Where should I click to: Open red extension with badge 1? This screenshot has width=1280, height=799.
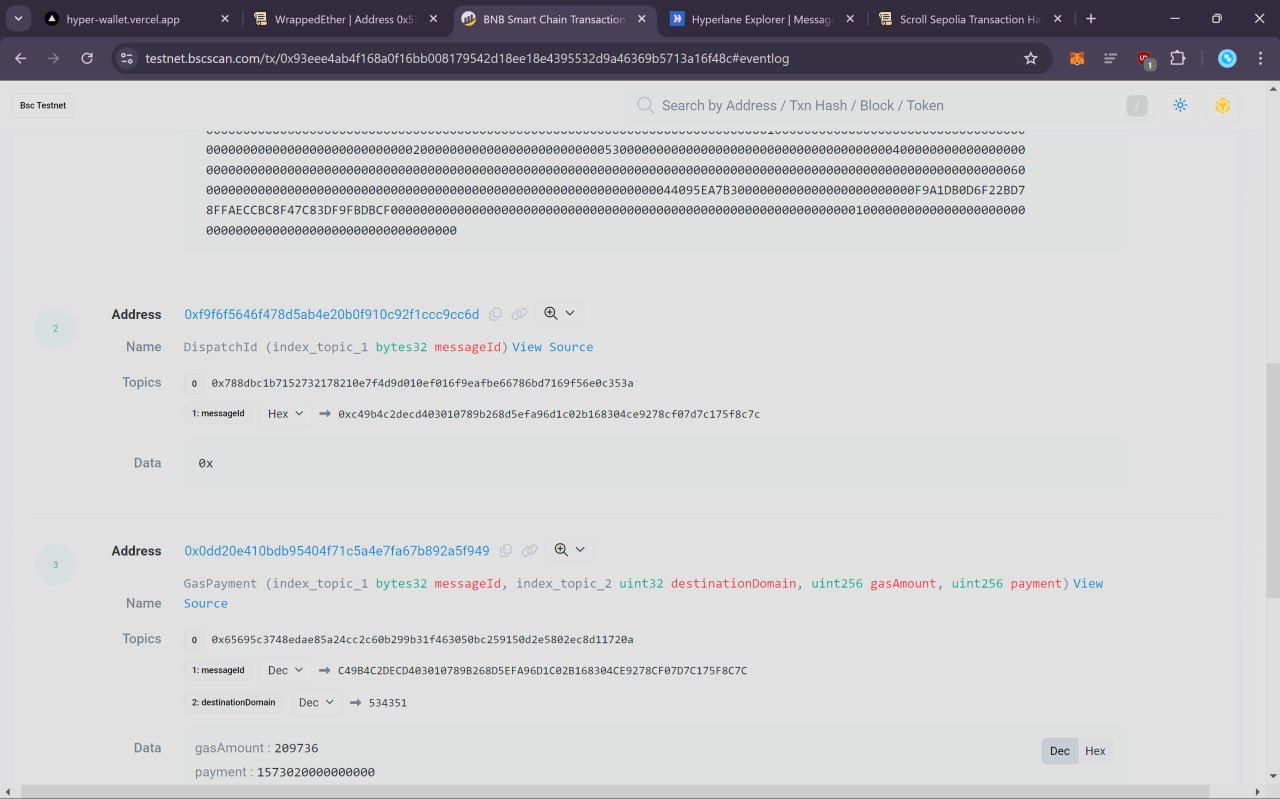(1146, 60)
